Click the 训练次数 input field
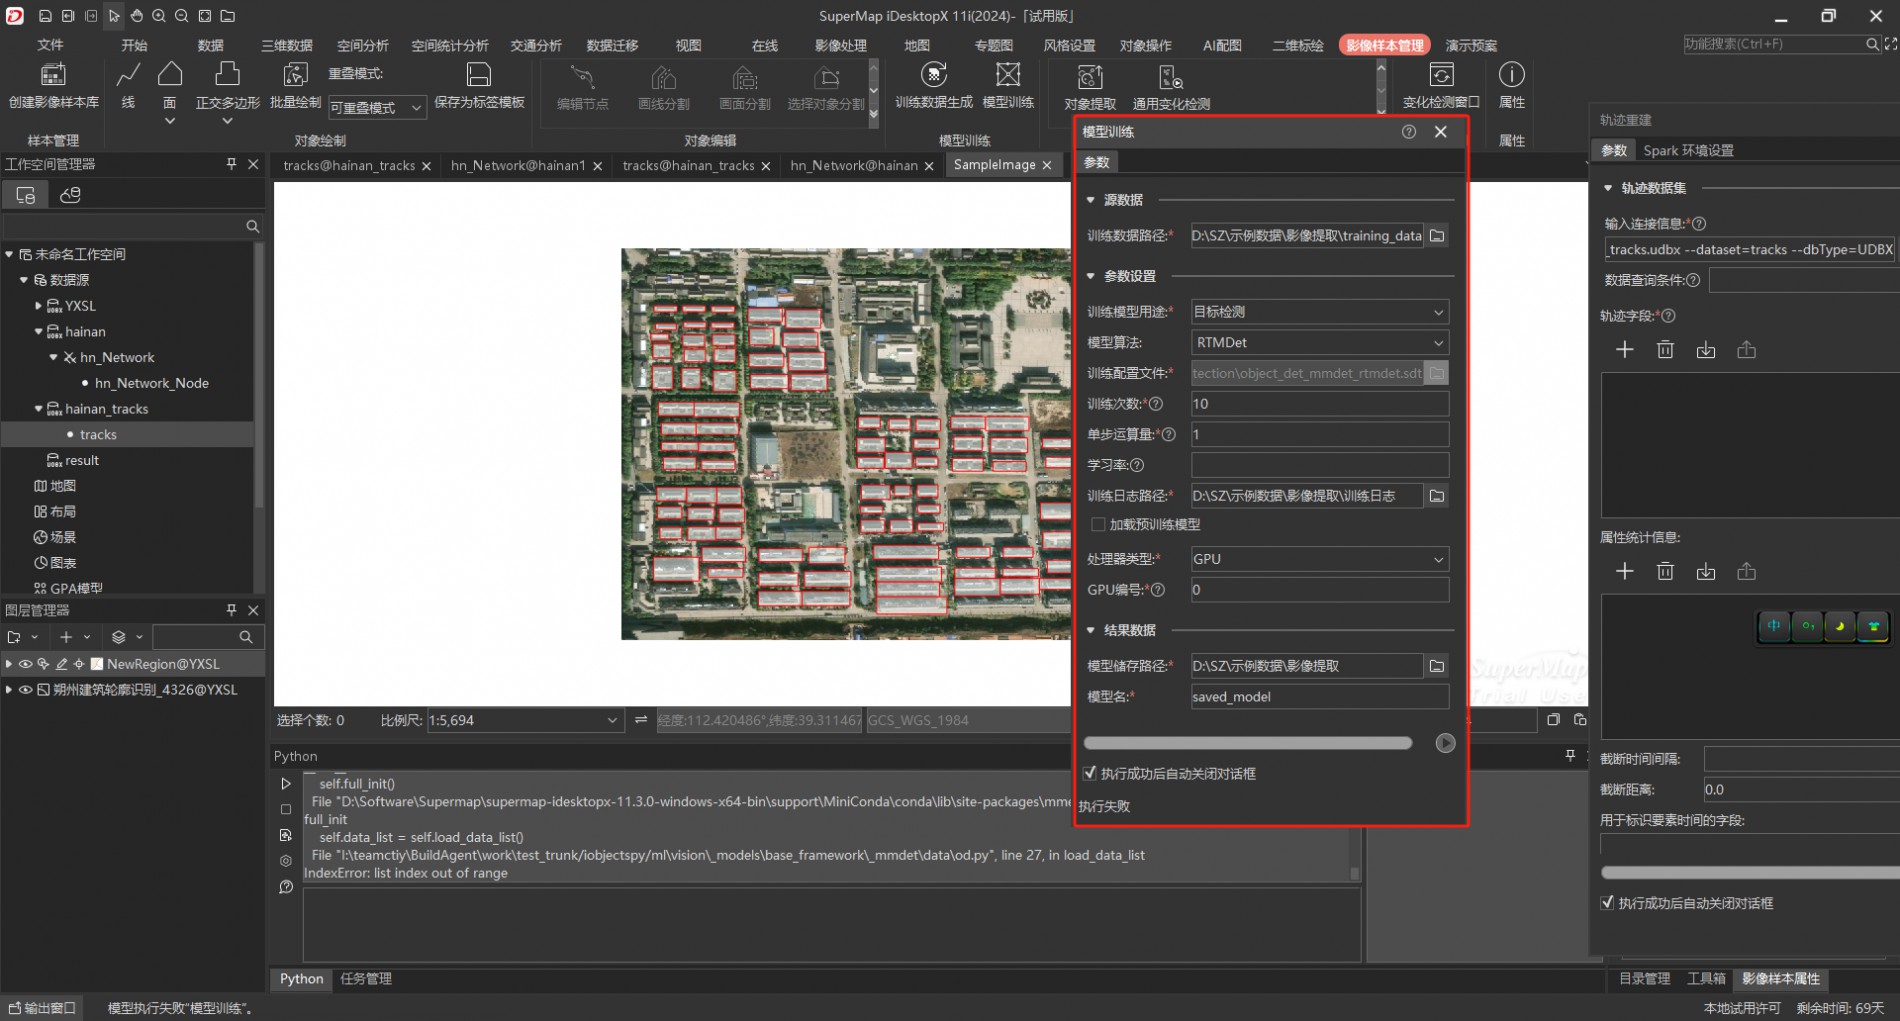 [x=1319, y=404]
